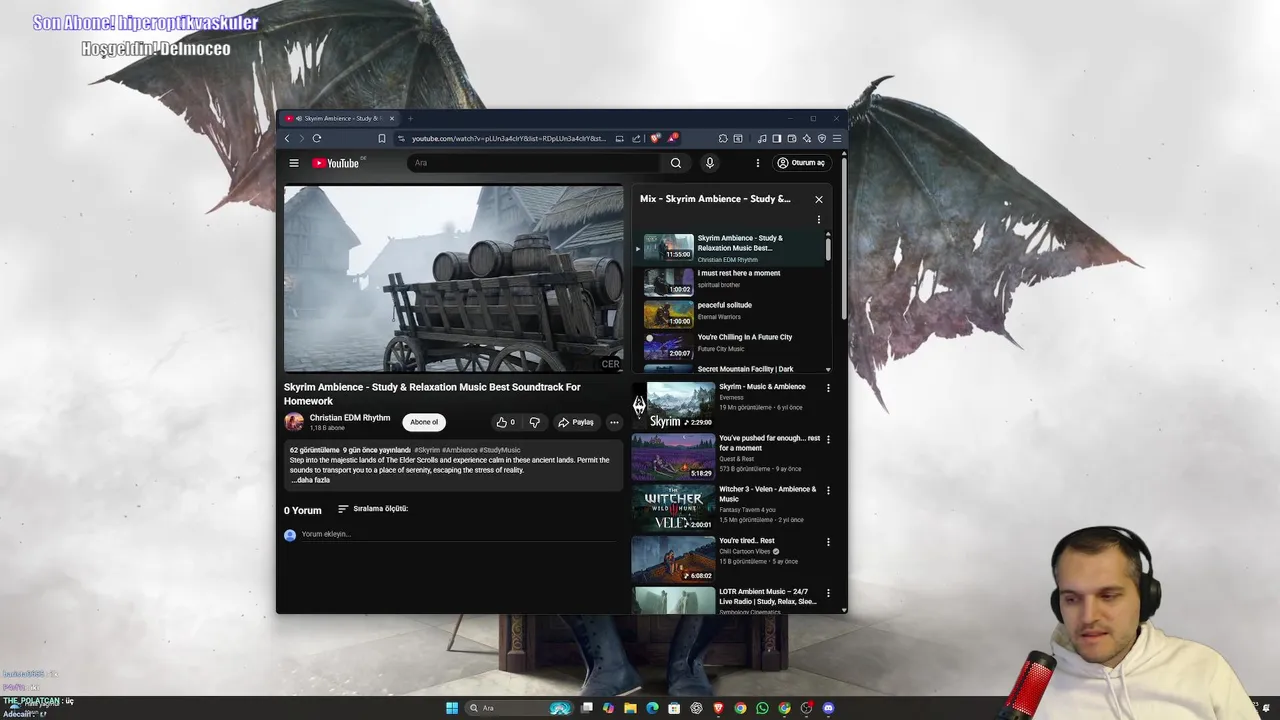
Task: Open the YouTube hamburger guide menu
Action: (294, 163)
